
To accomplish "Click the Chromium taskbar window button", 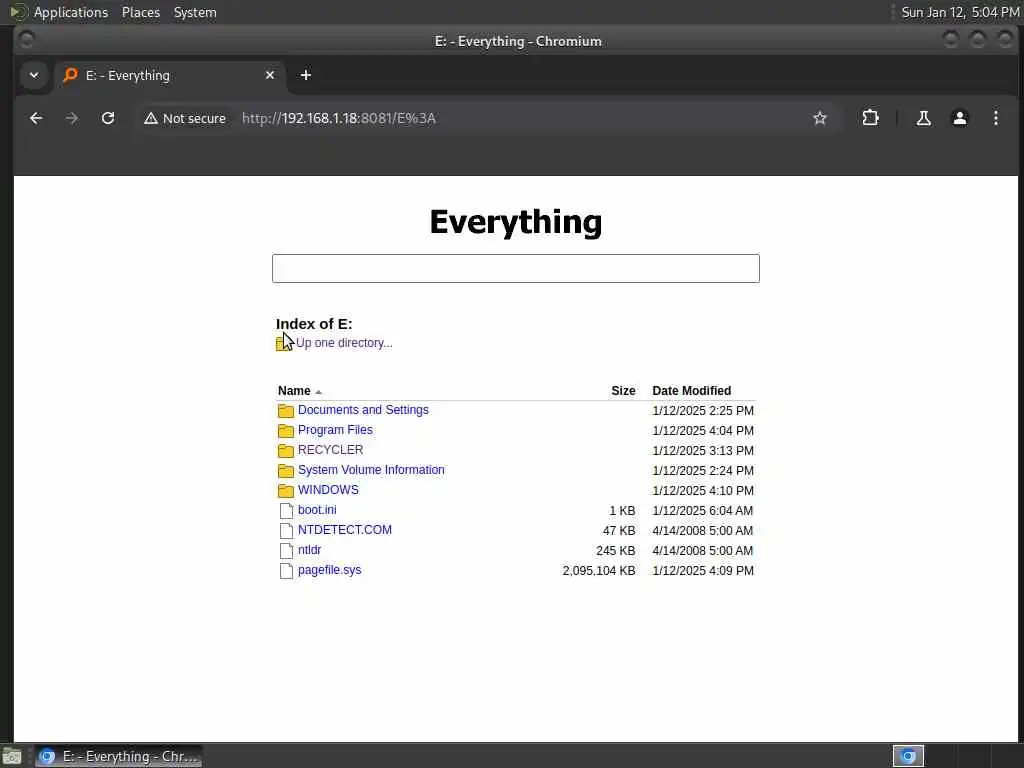I will (x=119, y=756).
